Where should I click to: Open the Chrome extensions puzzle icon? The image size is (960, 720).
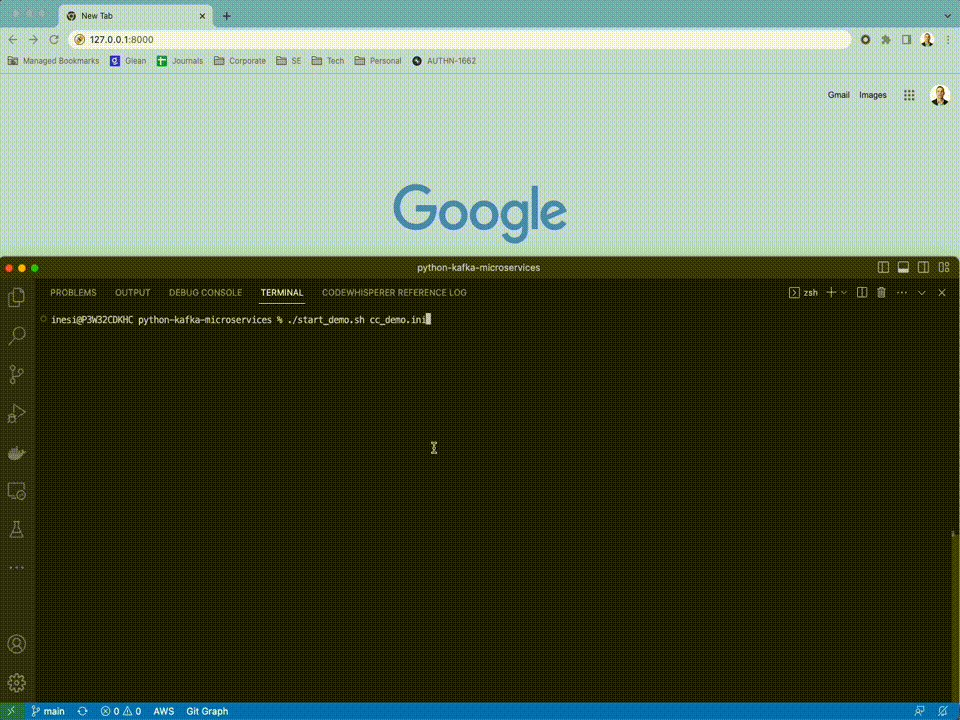(885, 39)
